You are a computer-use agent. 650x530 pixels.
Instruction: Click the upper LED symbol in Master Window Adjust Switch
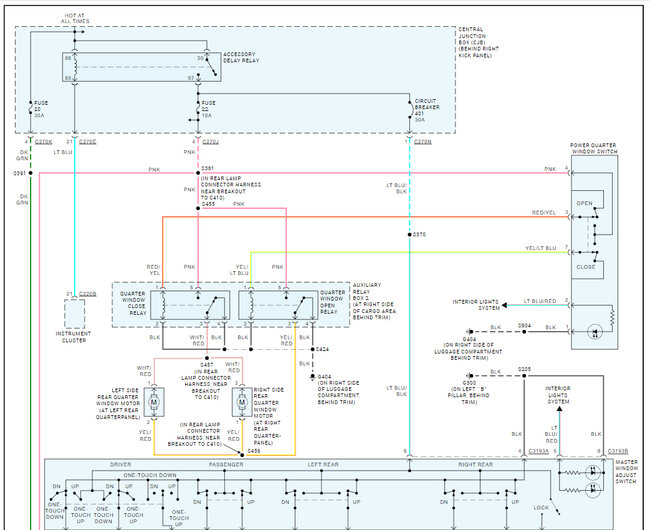pyautogui.click(x=592, y=472)
